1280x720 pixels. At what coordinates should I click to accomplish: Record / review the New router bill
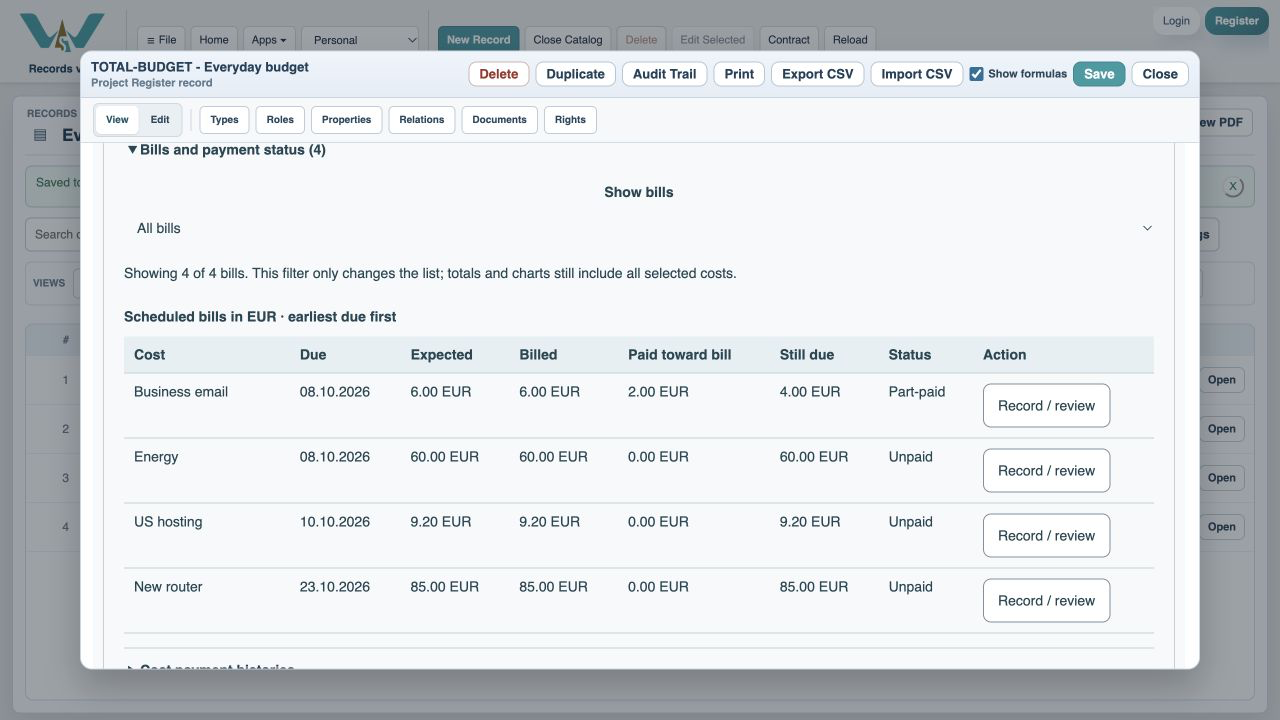tap(1046, 601)
